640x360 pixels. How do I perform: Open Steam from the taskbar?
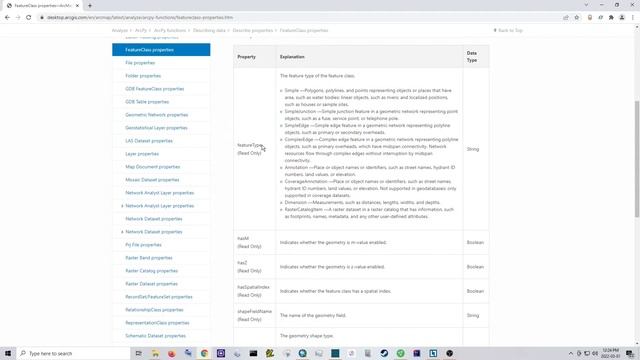[384, 353]
